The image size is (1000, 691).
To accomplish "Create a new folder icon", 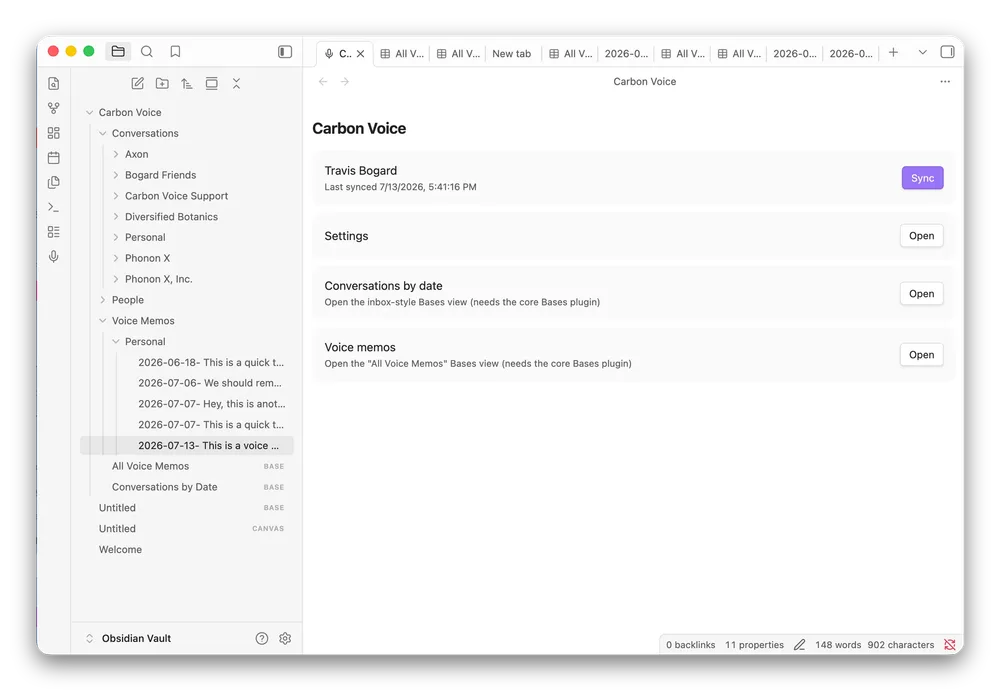I will pyautogui.click(x=163, y=84).
